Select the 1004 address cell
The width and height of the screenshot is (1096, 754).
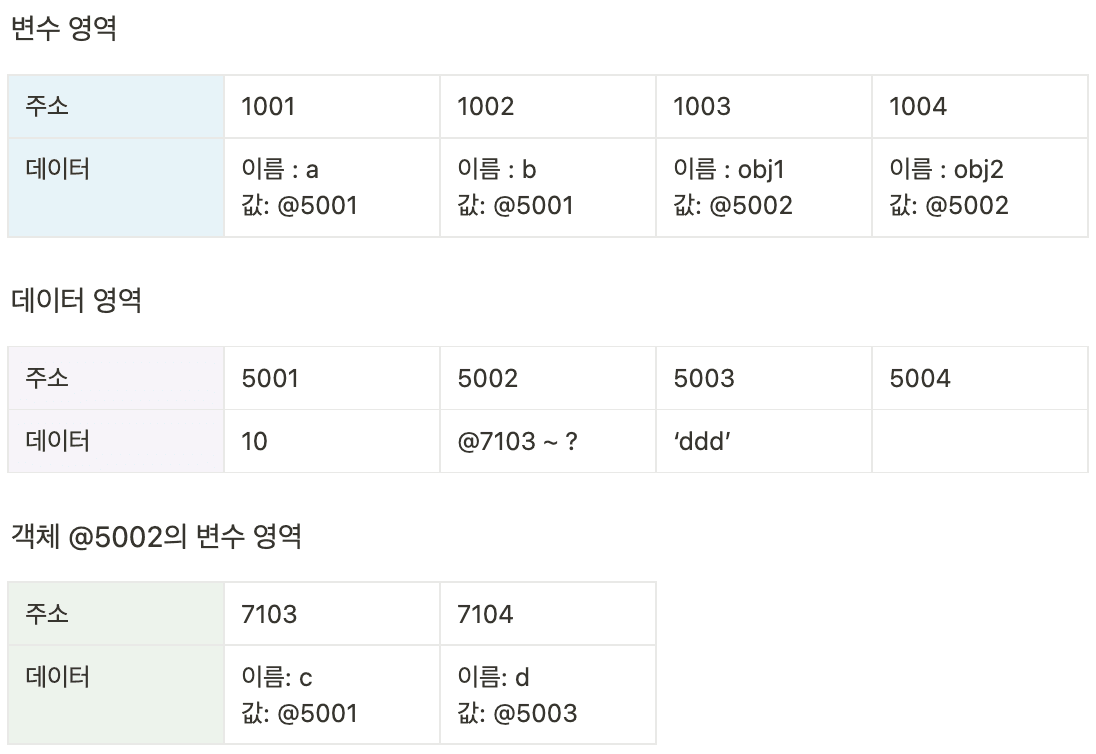pyautogui.click(x=980, y=107)
